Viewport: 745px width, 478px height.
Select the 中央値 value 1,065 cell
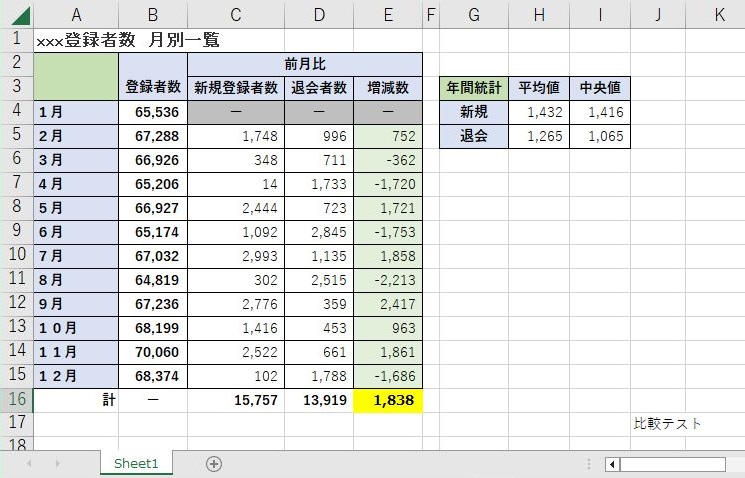(600, 137)
